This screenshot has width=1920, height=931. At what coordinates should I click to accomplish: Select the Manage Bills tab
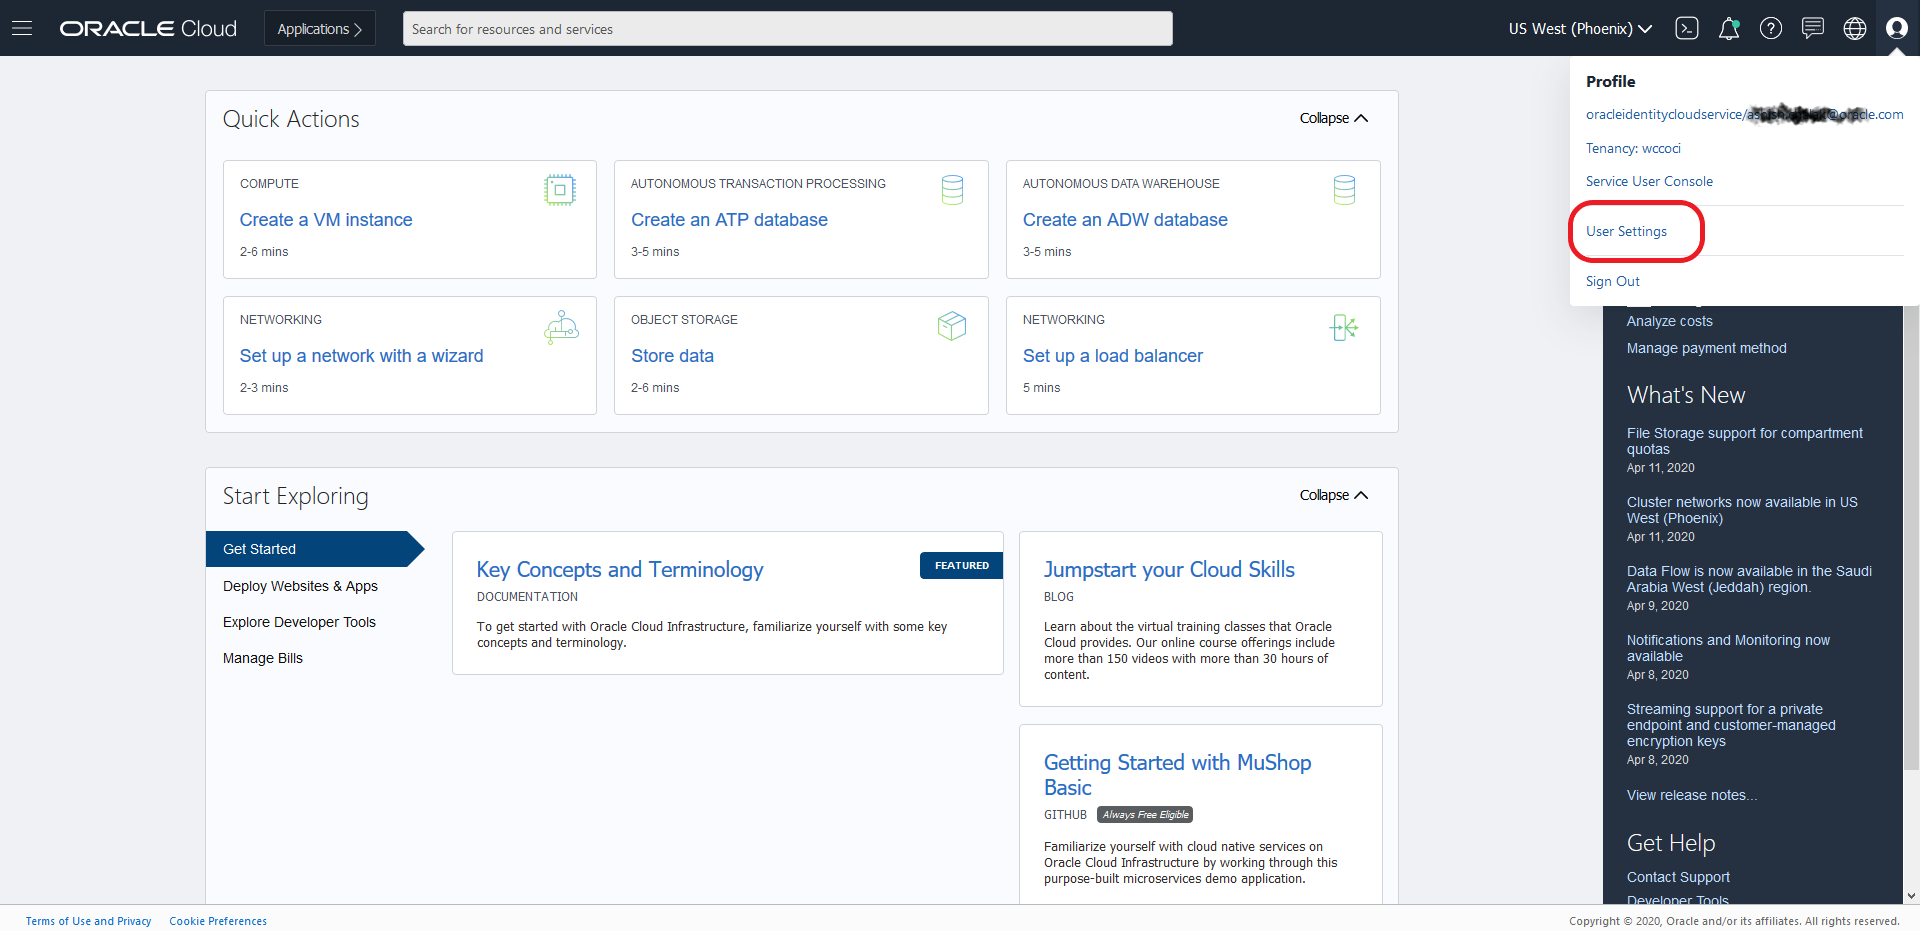tap(263, 658)
